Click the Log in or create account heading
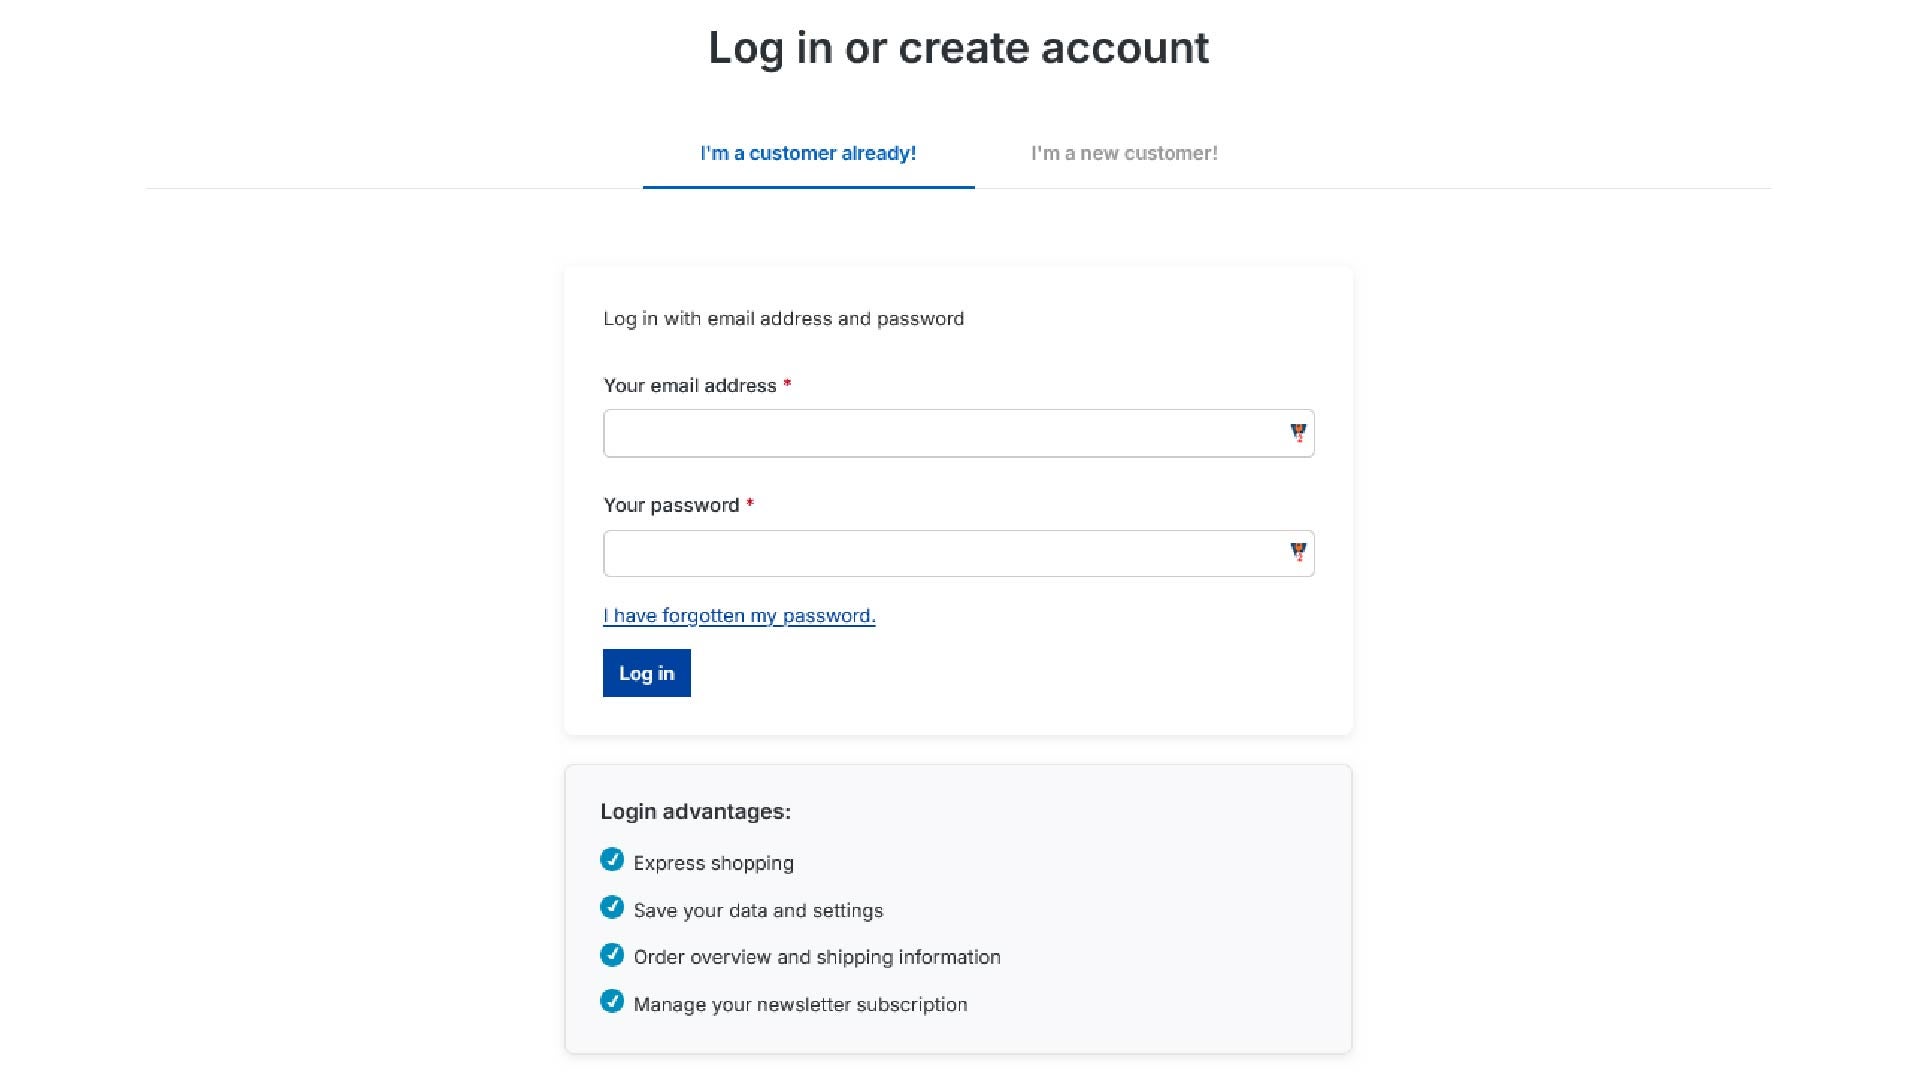Screen dimensions: 1920x1080 [x=958, y=46]
